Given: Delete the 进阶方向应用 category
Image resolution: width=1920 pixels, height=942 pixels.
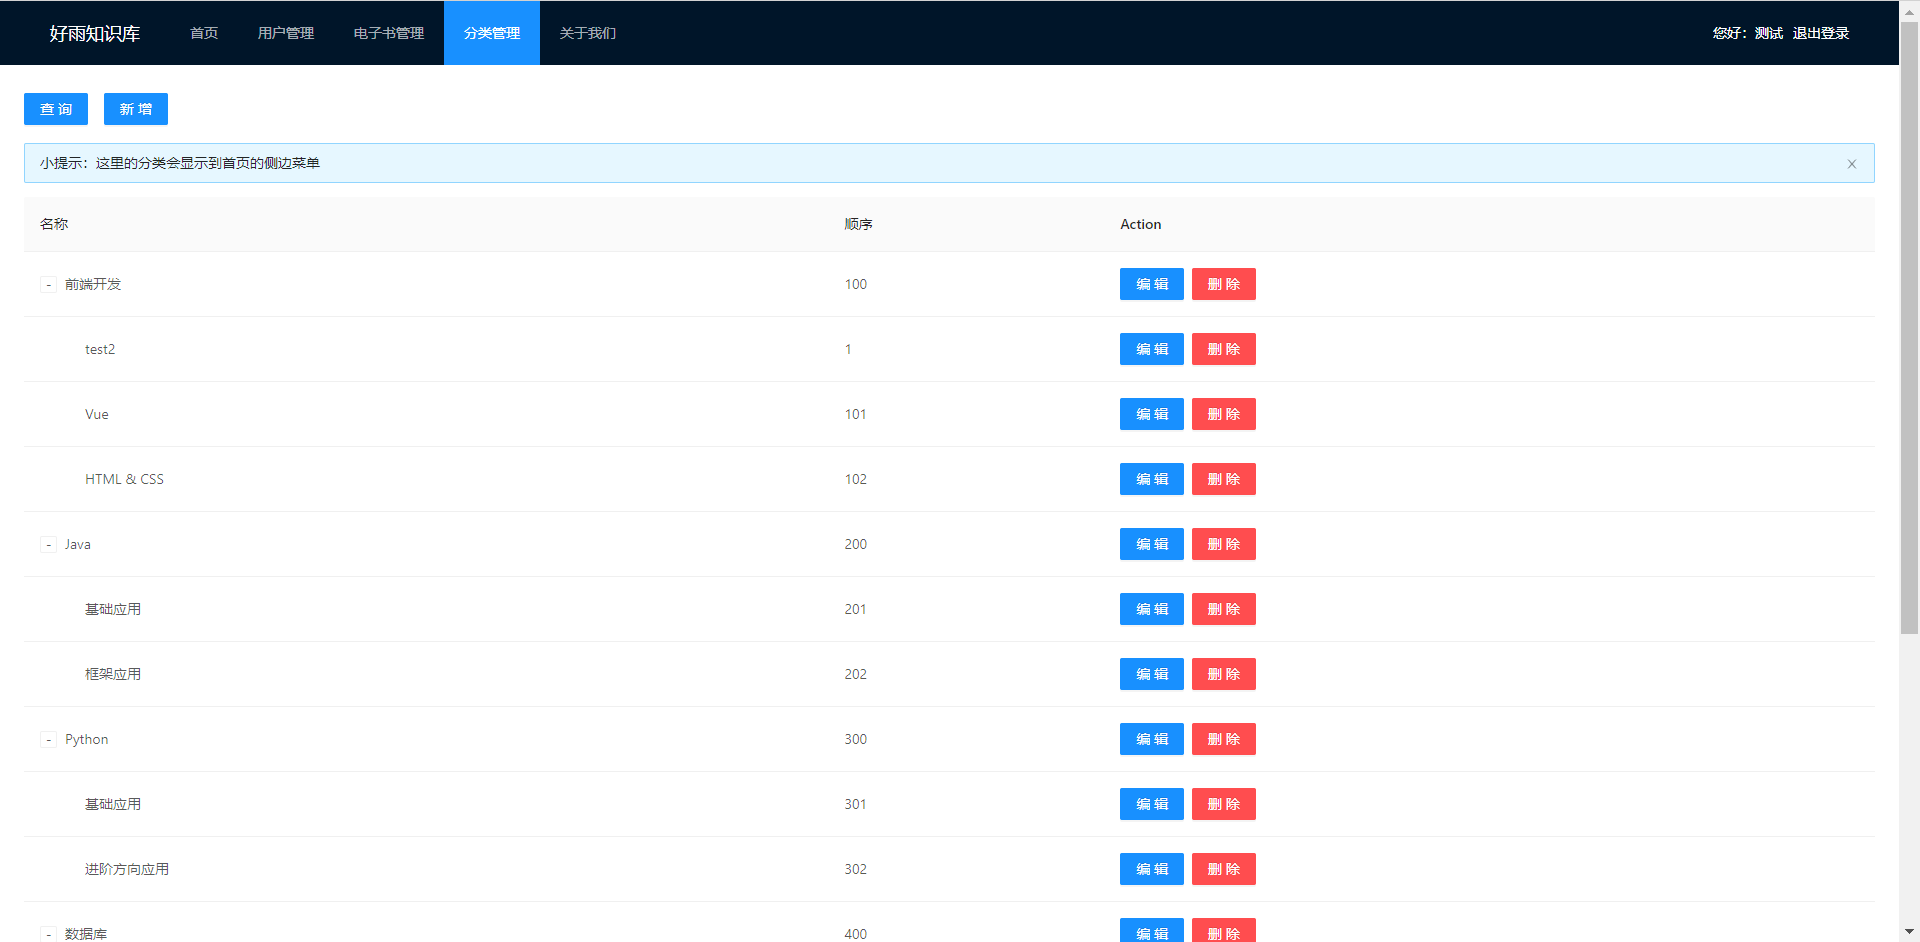Looking at the screenshot, I should click(1224, 869).
